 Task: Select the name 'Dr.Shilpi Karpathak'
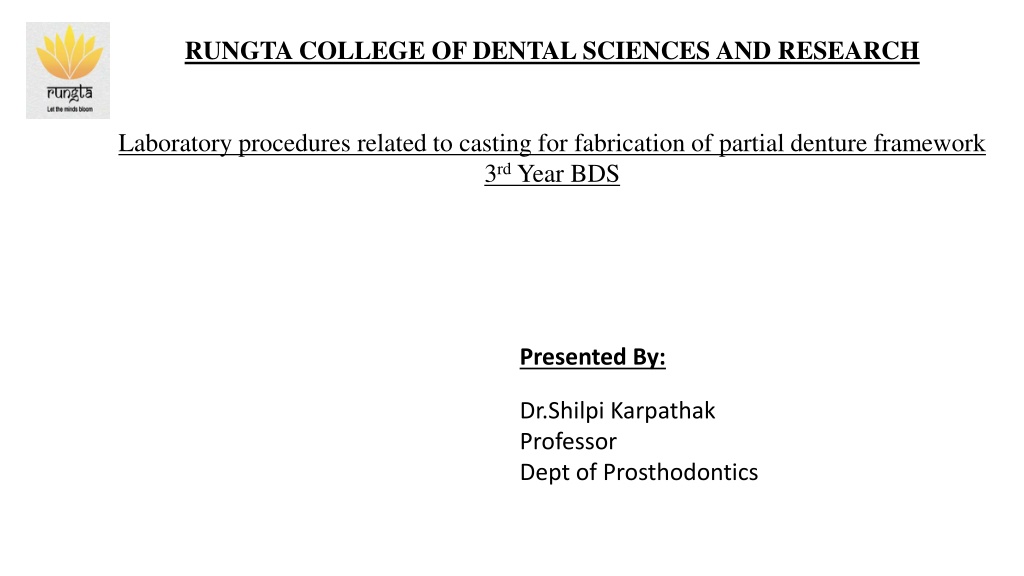point(617,411)
